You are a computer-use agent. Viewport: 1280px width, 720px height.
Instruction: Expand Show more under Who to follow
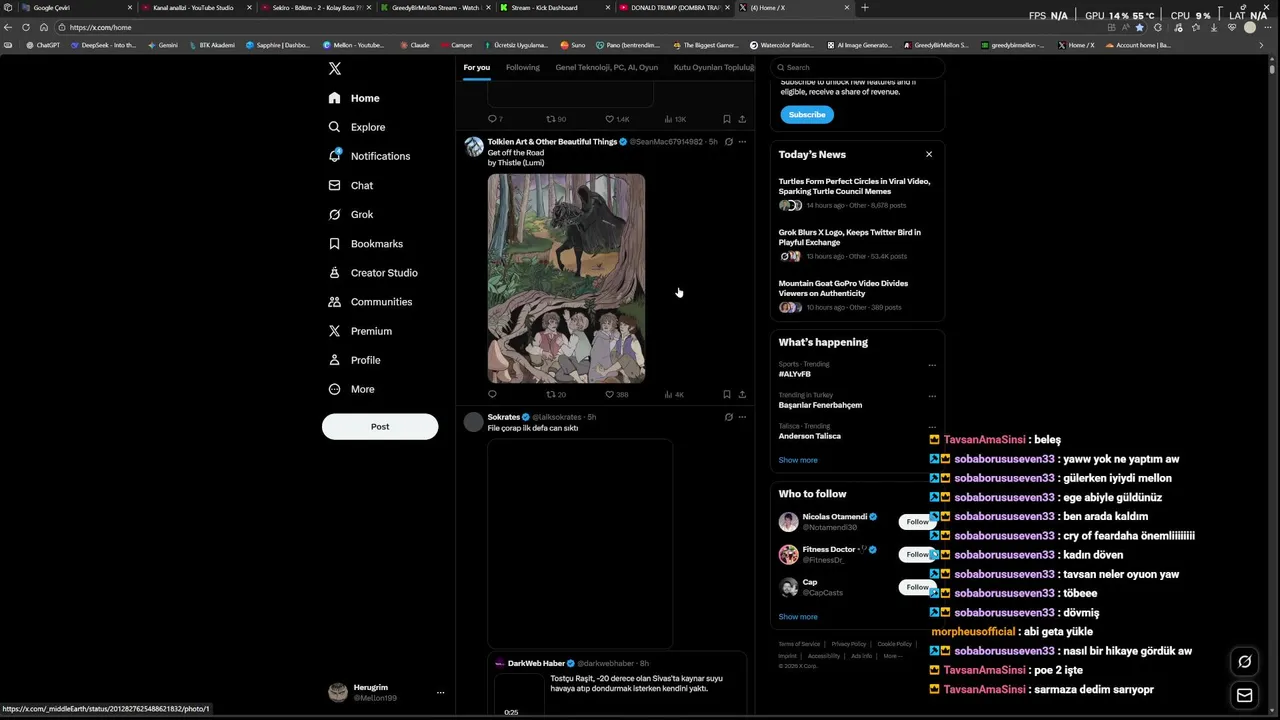click(798, 617)
